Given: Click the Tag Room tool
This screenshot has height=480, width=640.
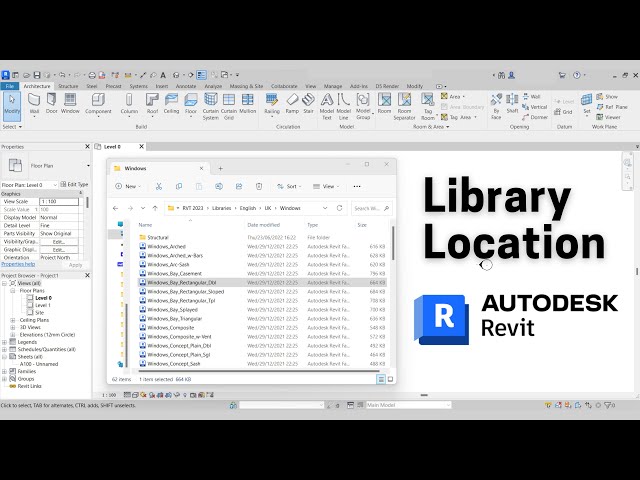Looking at the screenshot, I should [x=428, y=106].
